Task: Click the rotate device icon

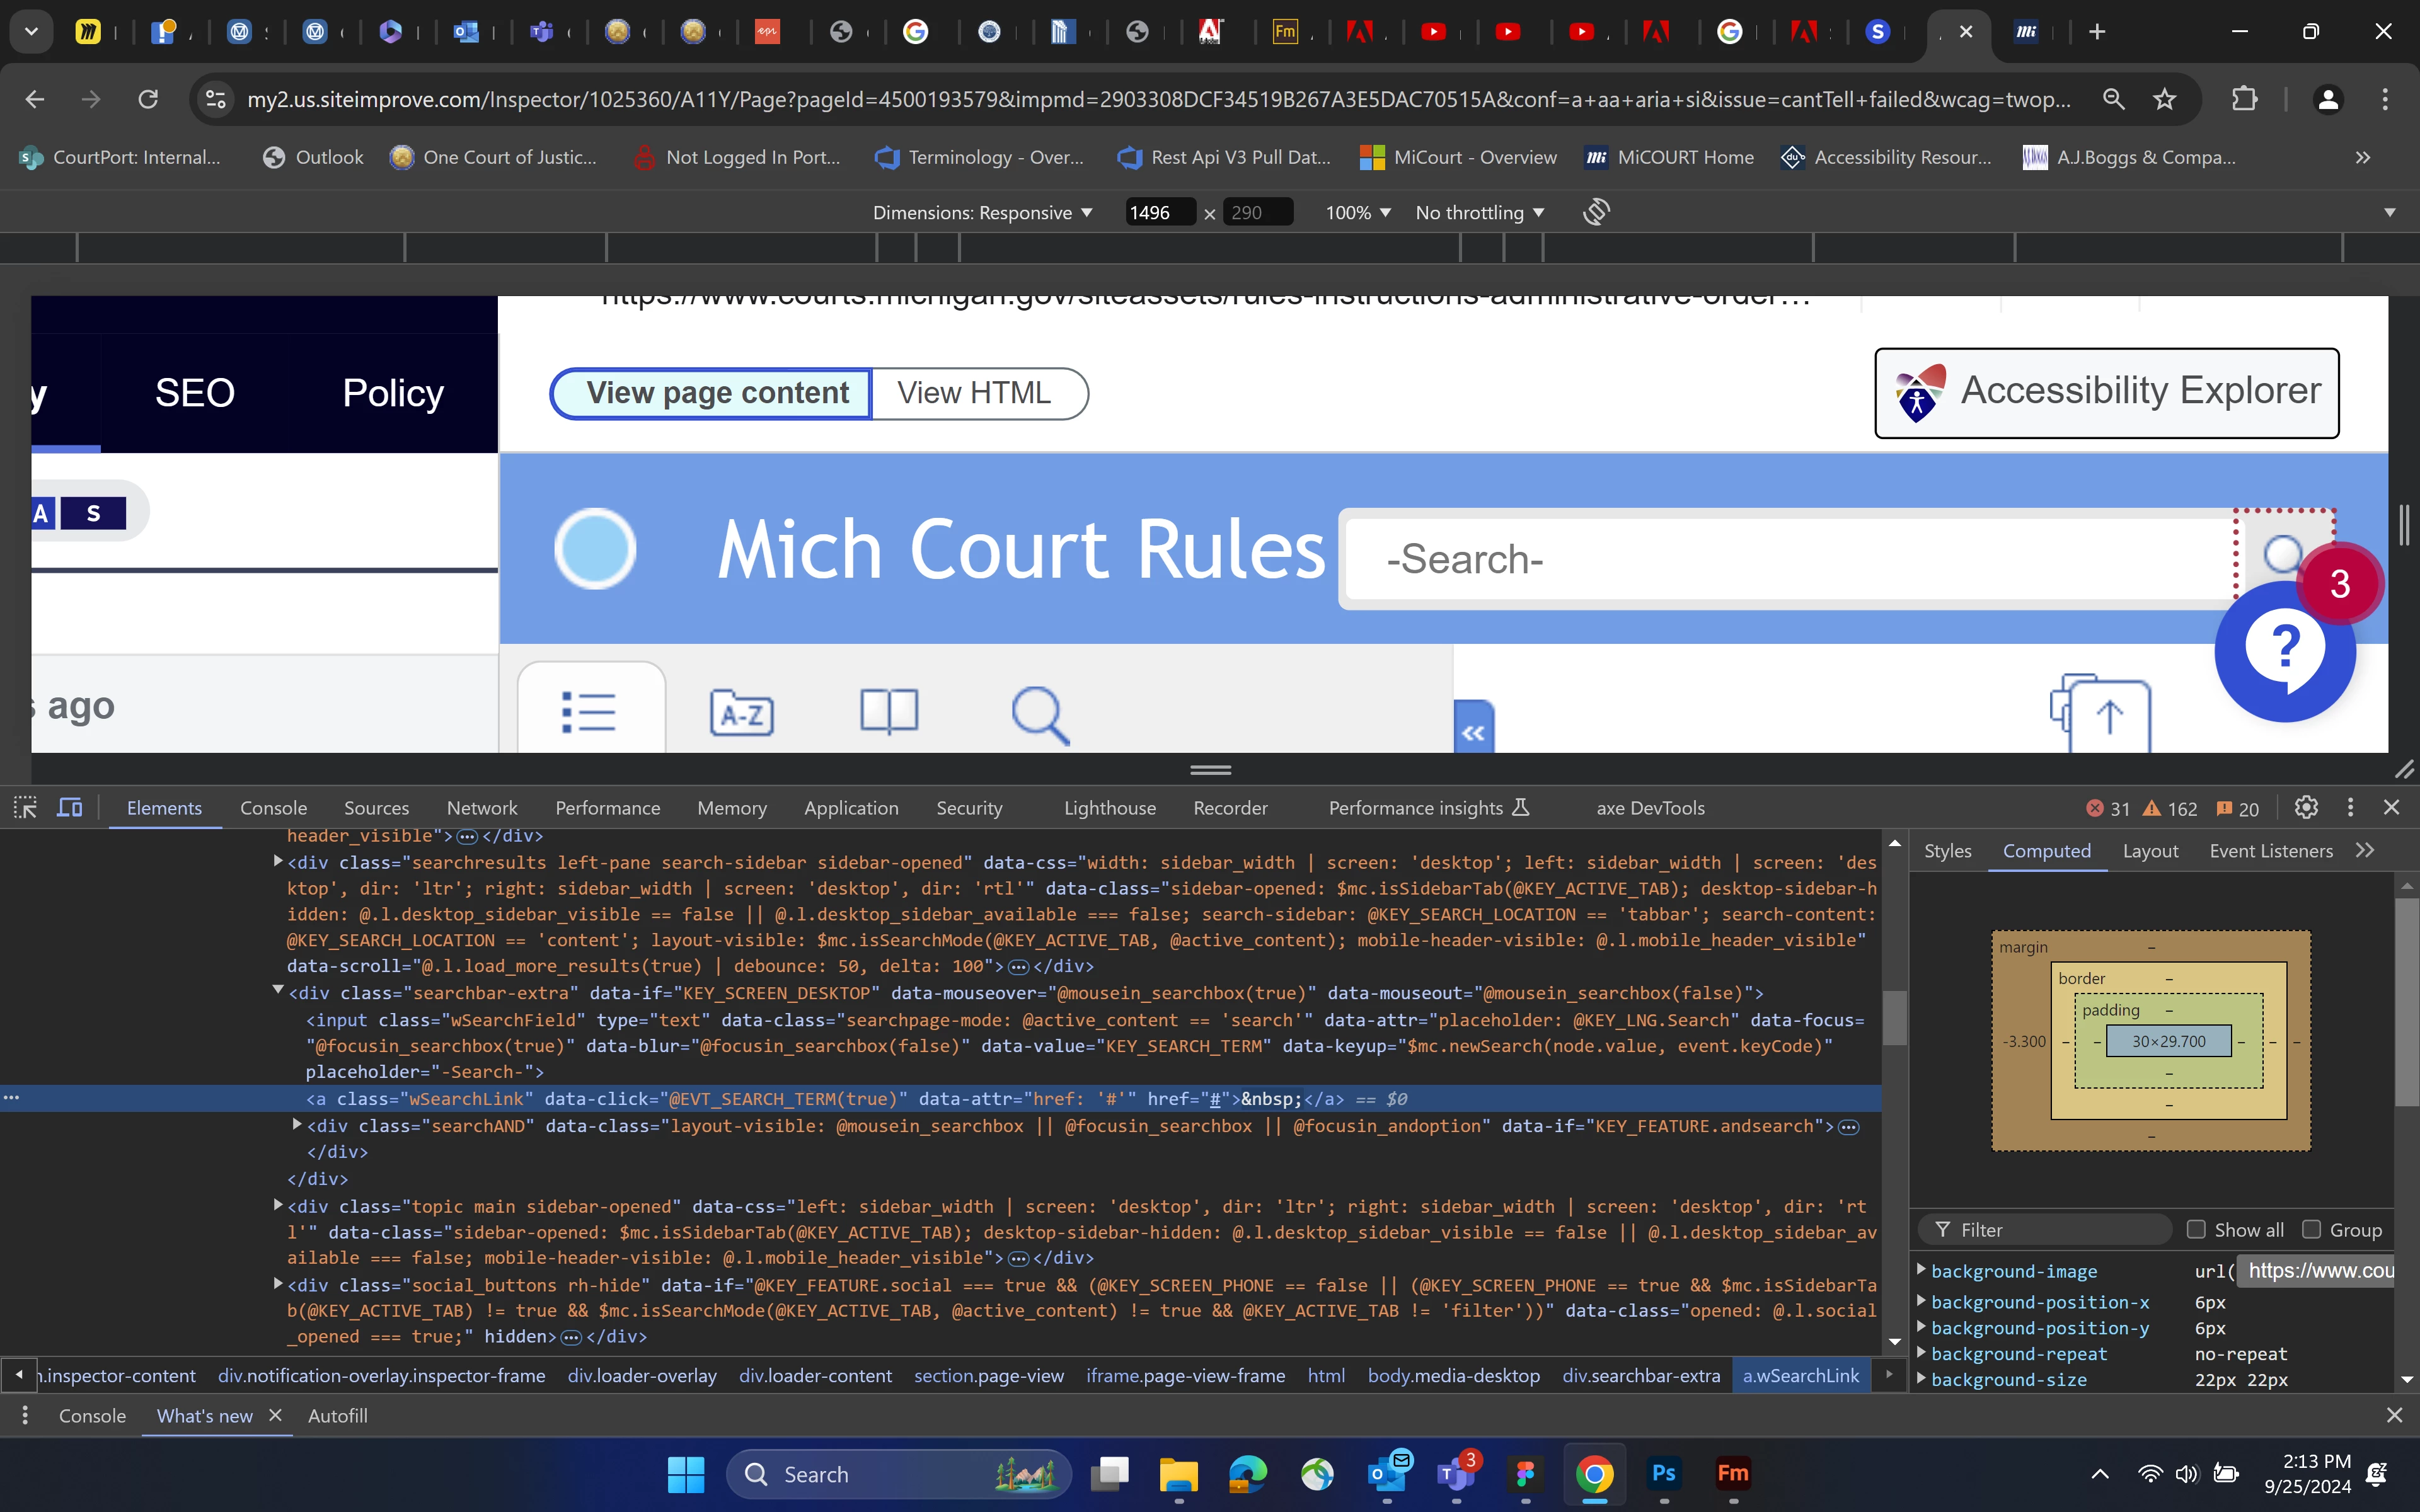Action: (1596, 212)
